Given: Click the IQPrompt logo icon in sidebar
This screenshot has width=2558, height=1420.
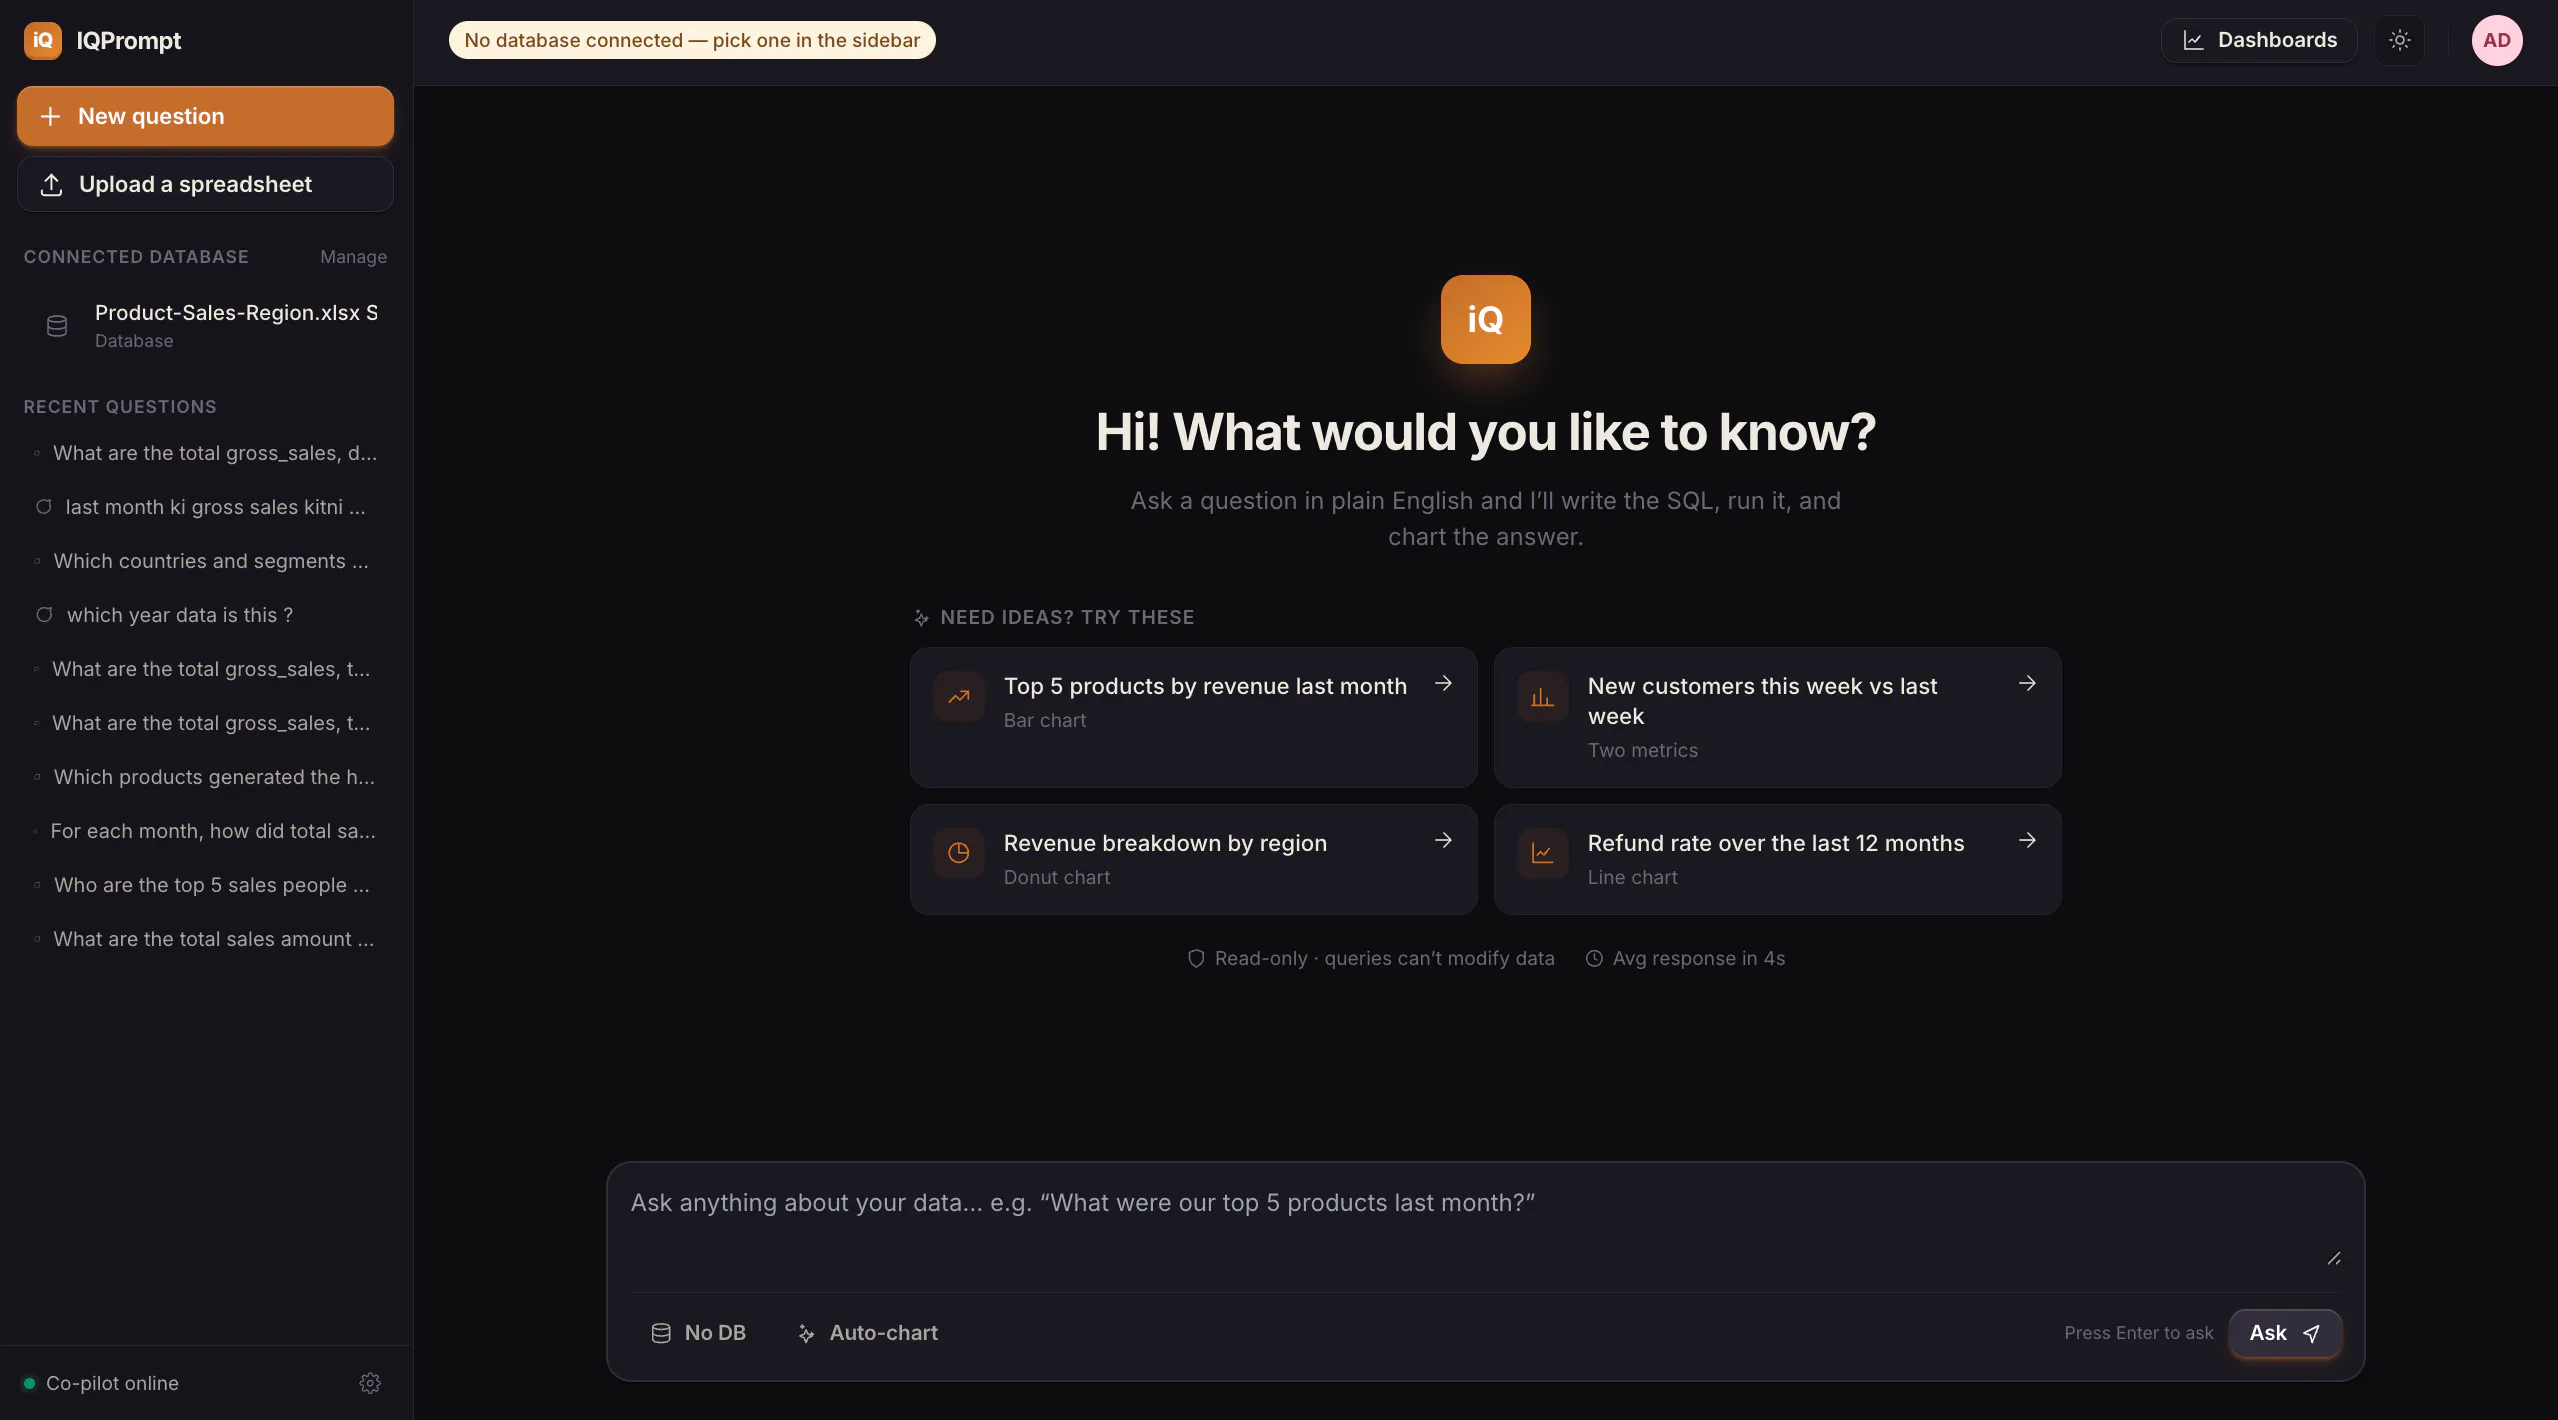Looking at the screenshot, I should coord(42,40).
